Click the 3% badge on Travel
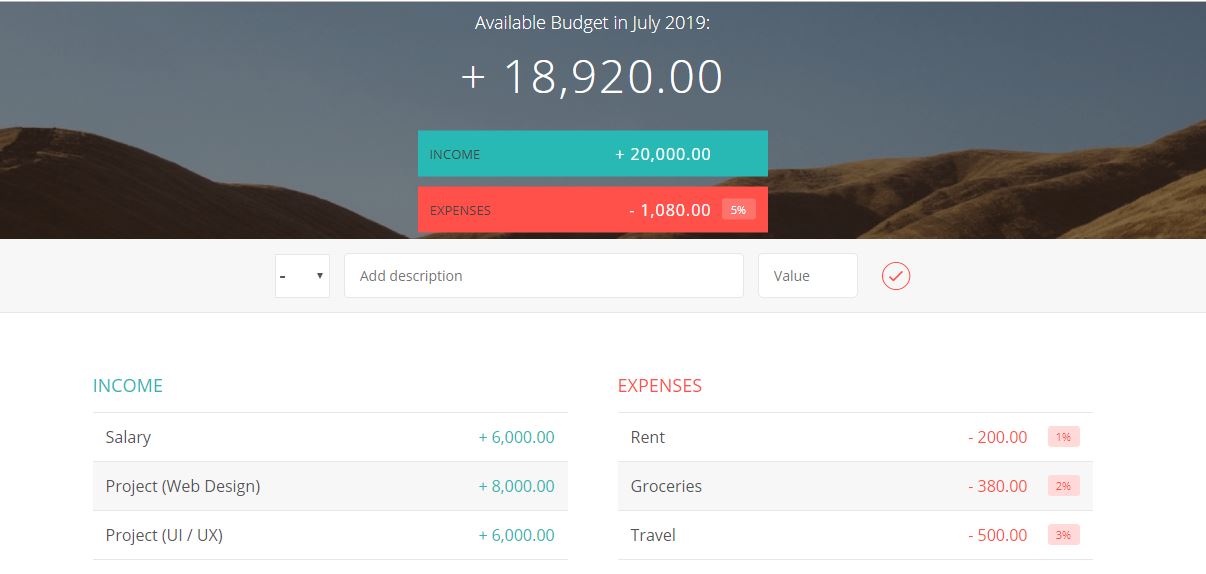This screenshot has width=1206, height=574. pos(1063,535)
